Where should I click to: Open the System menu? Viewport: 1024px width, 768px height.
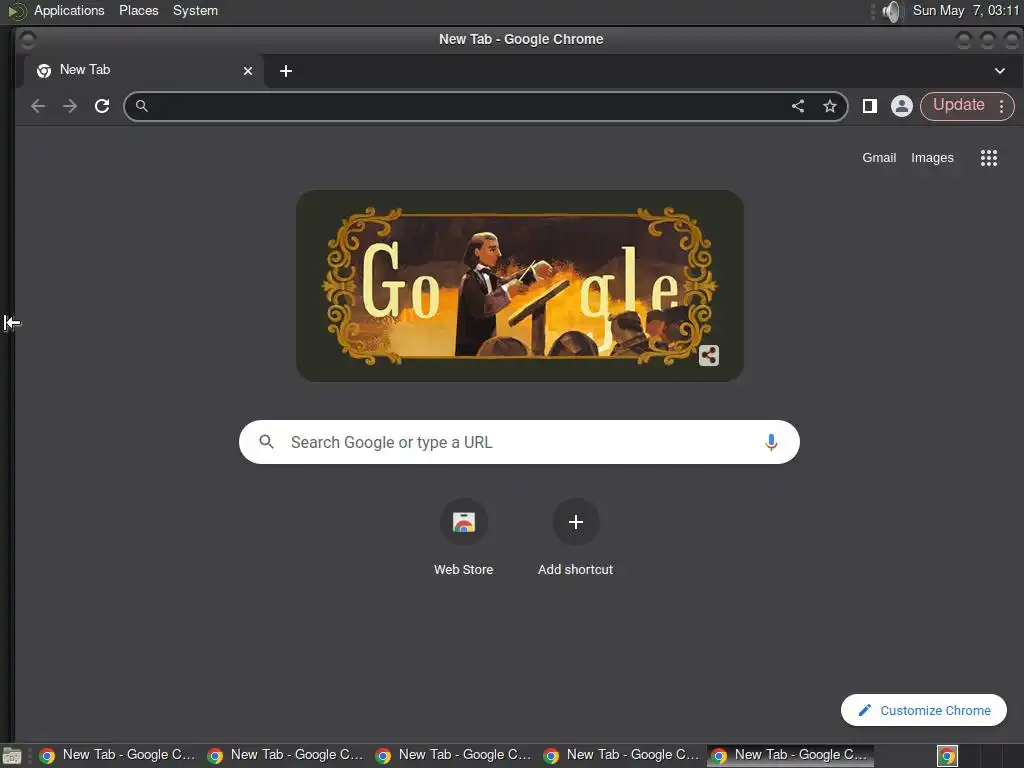pyautogui.click(x=195, y=10)
